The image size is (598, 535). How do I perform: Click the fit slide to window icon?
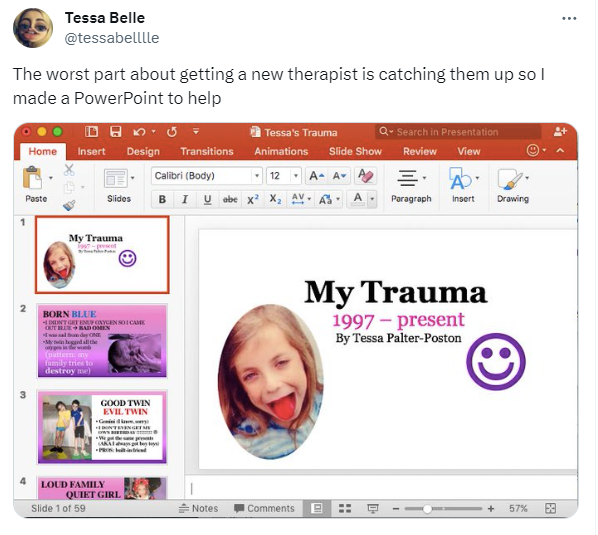point(550,508)
